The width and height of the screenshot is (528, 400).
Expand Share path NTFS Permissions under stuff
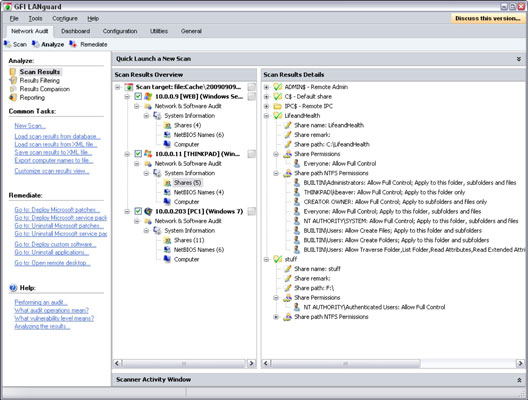tap(276, 317)
